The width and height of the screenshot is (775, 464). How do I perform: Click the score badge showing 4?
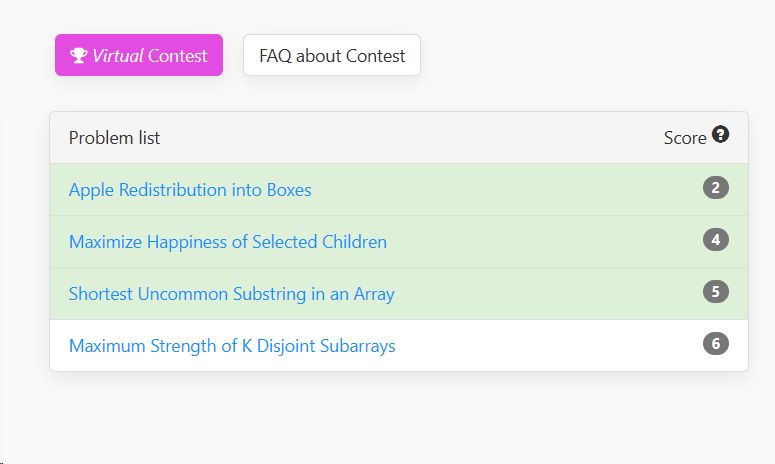pos(716,240)
